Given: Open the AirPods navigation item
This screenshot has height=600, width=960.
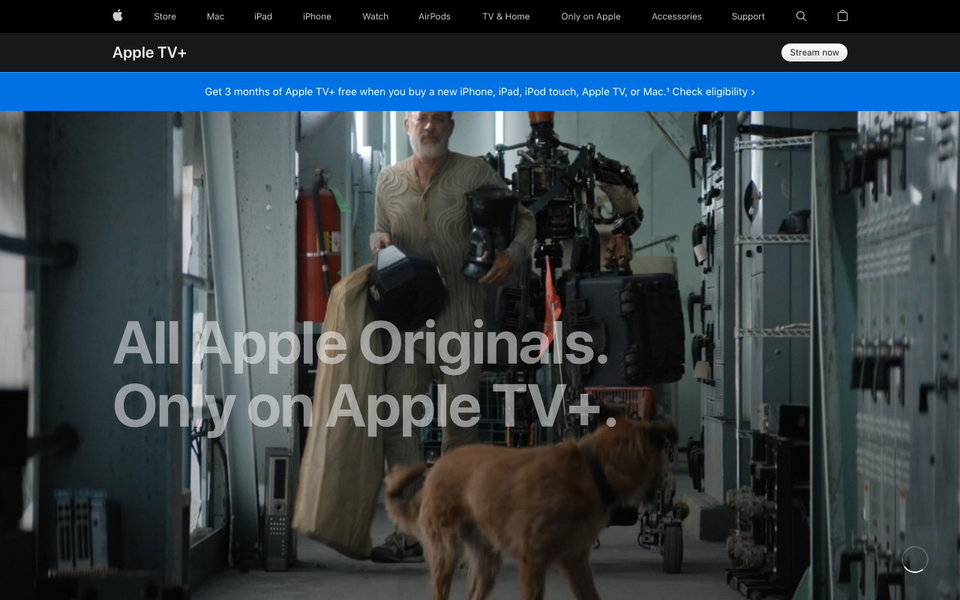Looking at the screenshot, I should tap(435, 17).
